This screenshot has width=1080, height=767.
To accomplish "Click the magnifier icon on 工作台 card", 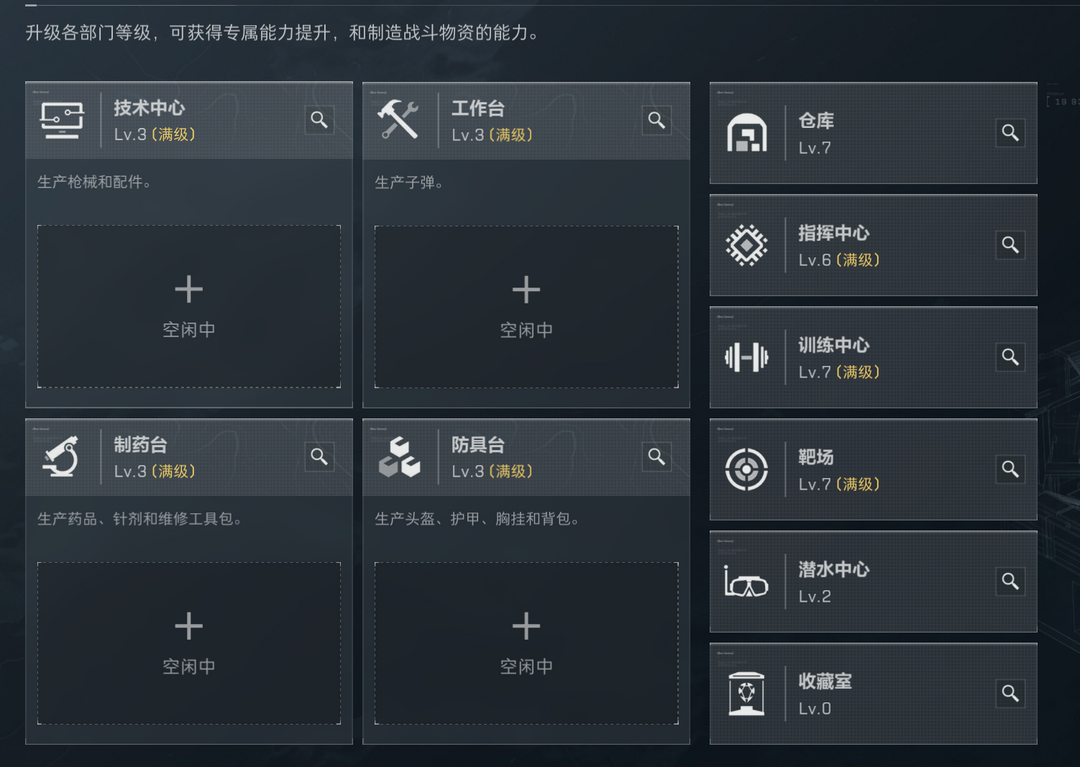I will pos(656,120).
